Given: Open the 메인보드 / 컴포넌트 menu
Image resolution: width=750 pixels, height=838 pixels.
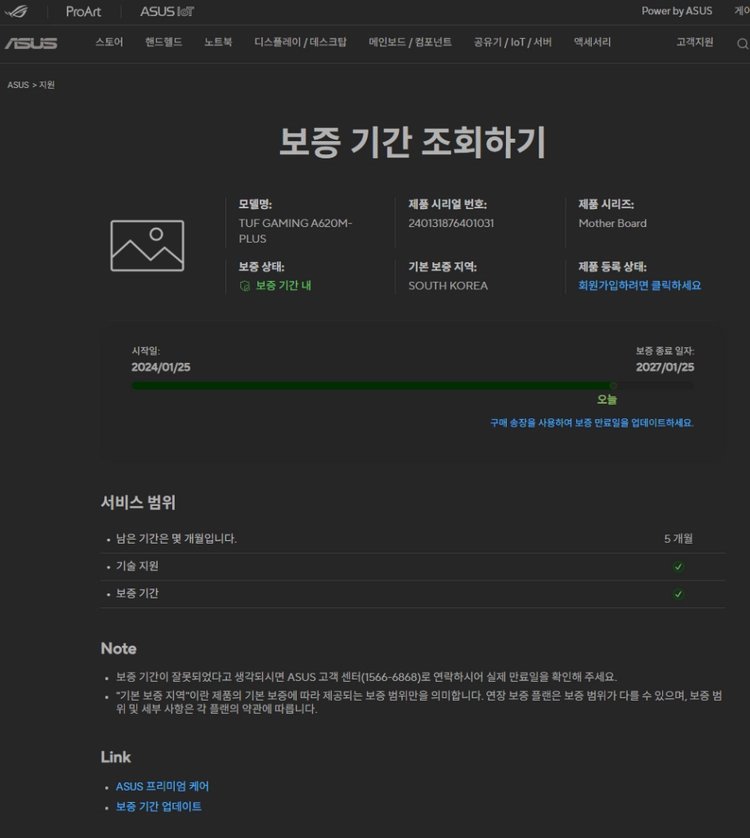Looking at the screenshot, I should pos(410,42).
